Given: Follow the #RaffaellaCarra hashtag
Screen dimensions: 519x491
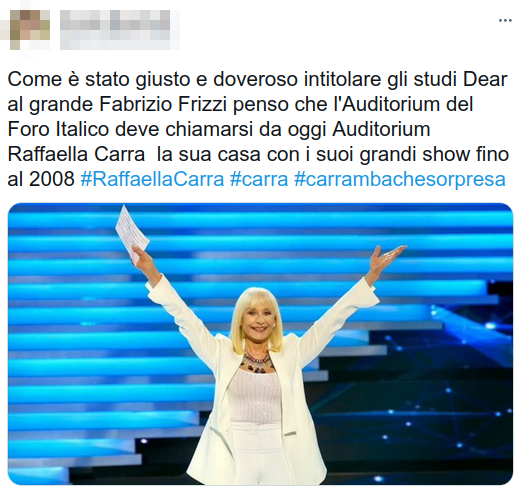Looking at the screenshot, I should (x=152, y=179).
